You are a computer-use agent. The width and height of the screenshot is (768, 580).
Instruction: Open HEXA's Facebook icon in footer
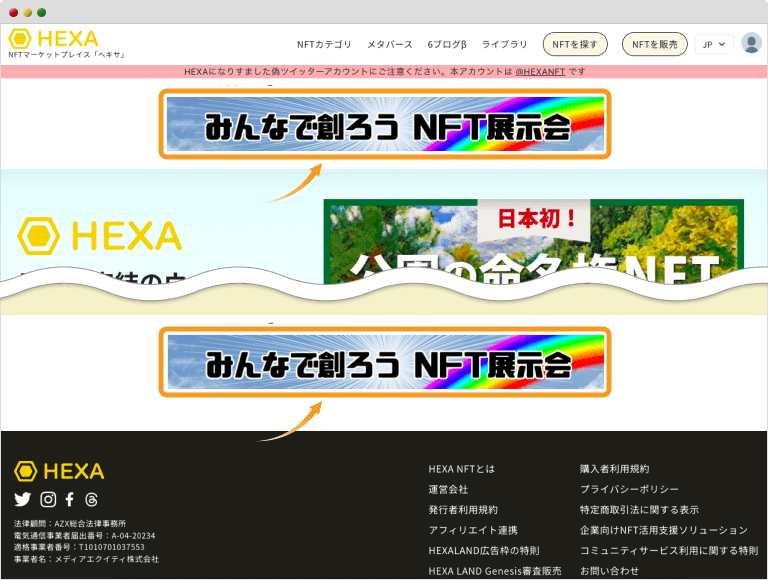pyautogui.click(x=70, y=499)
